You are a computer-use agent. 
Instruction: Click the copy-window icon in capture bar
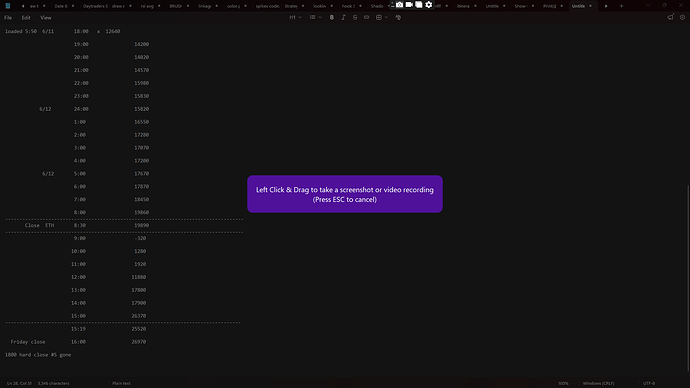point(418,4)
